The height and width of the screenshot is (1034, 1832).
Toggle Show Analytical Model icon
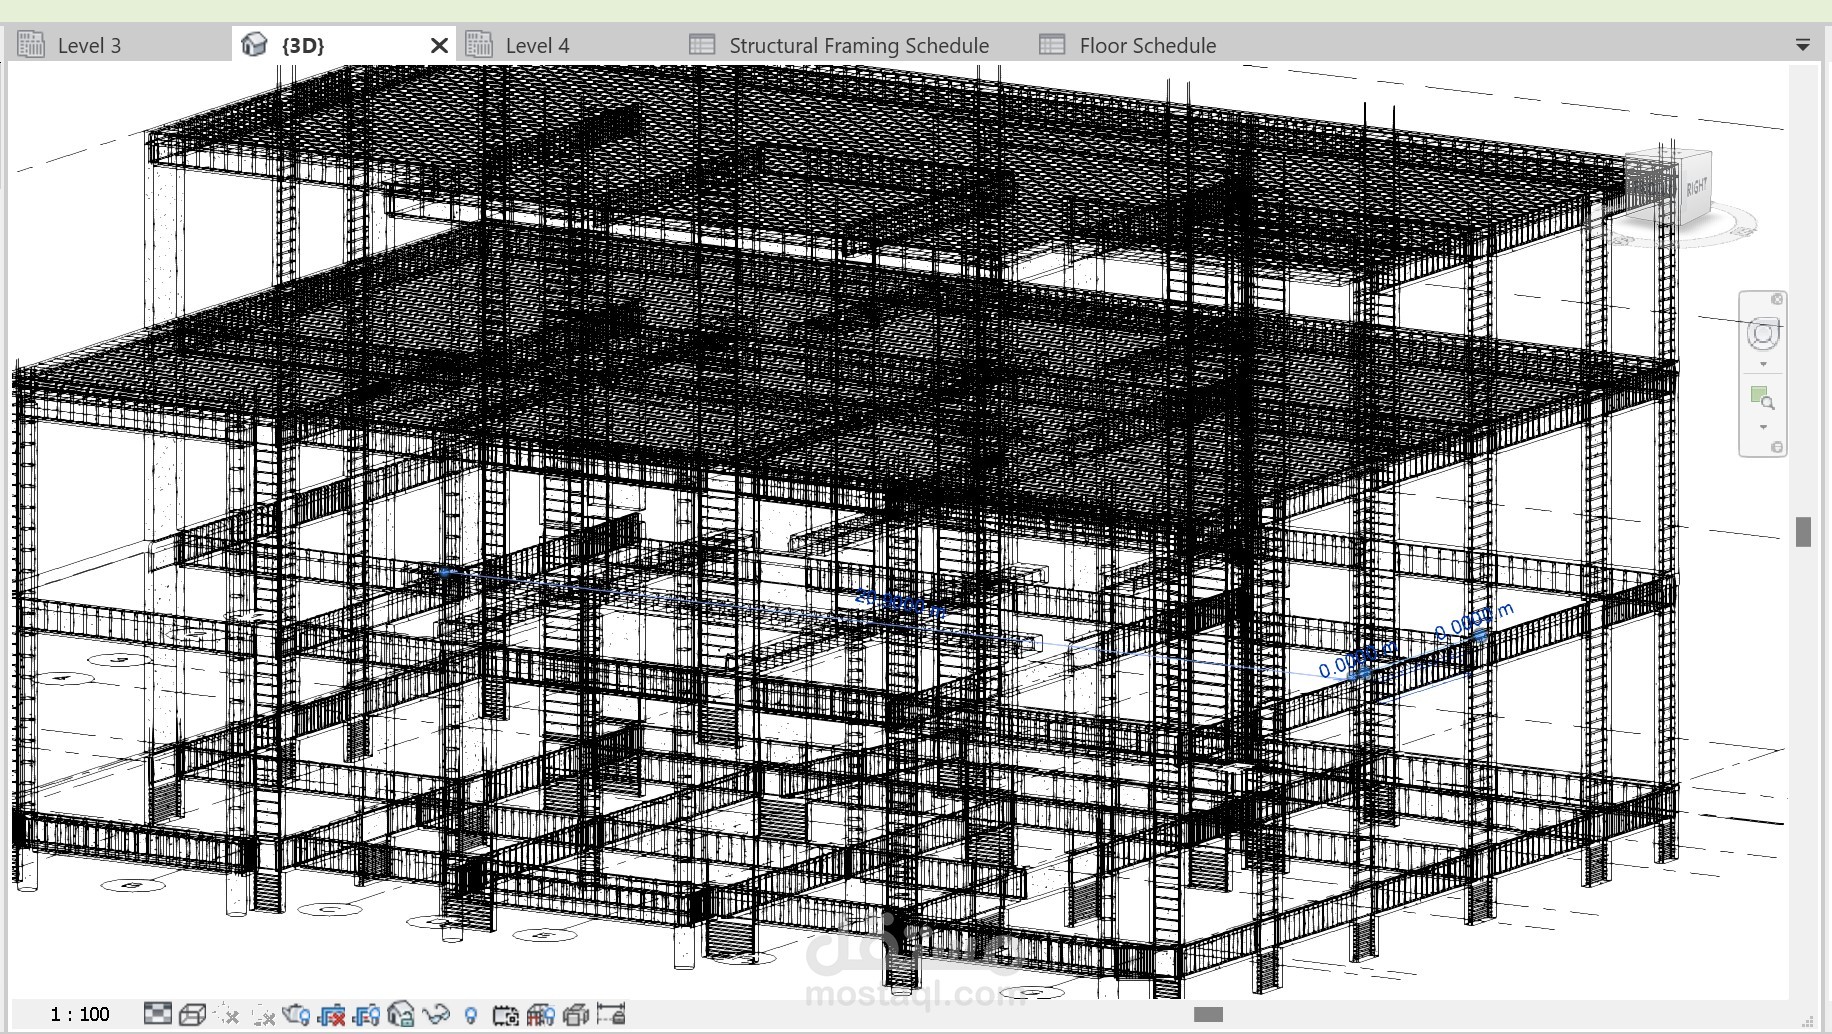pos(540,1014)
